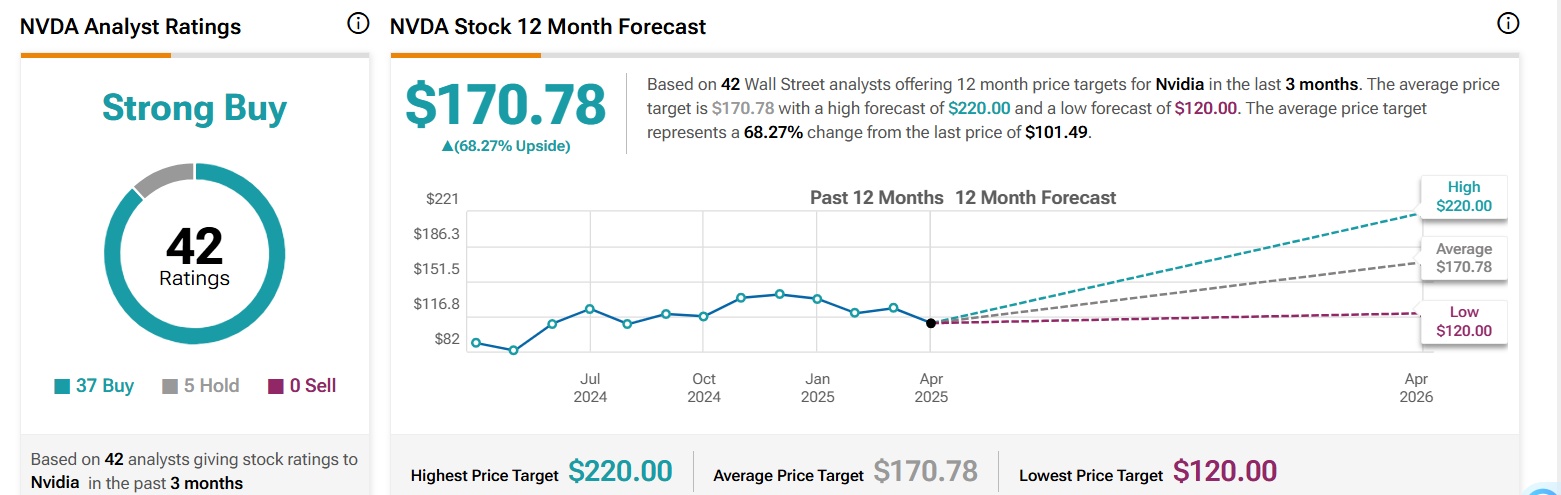Click the Average $170.78 forecast label
This screenshot has height=495, width=1561.
[1463, 258]
